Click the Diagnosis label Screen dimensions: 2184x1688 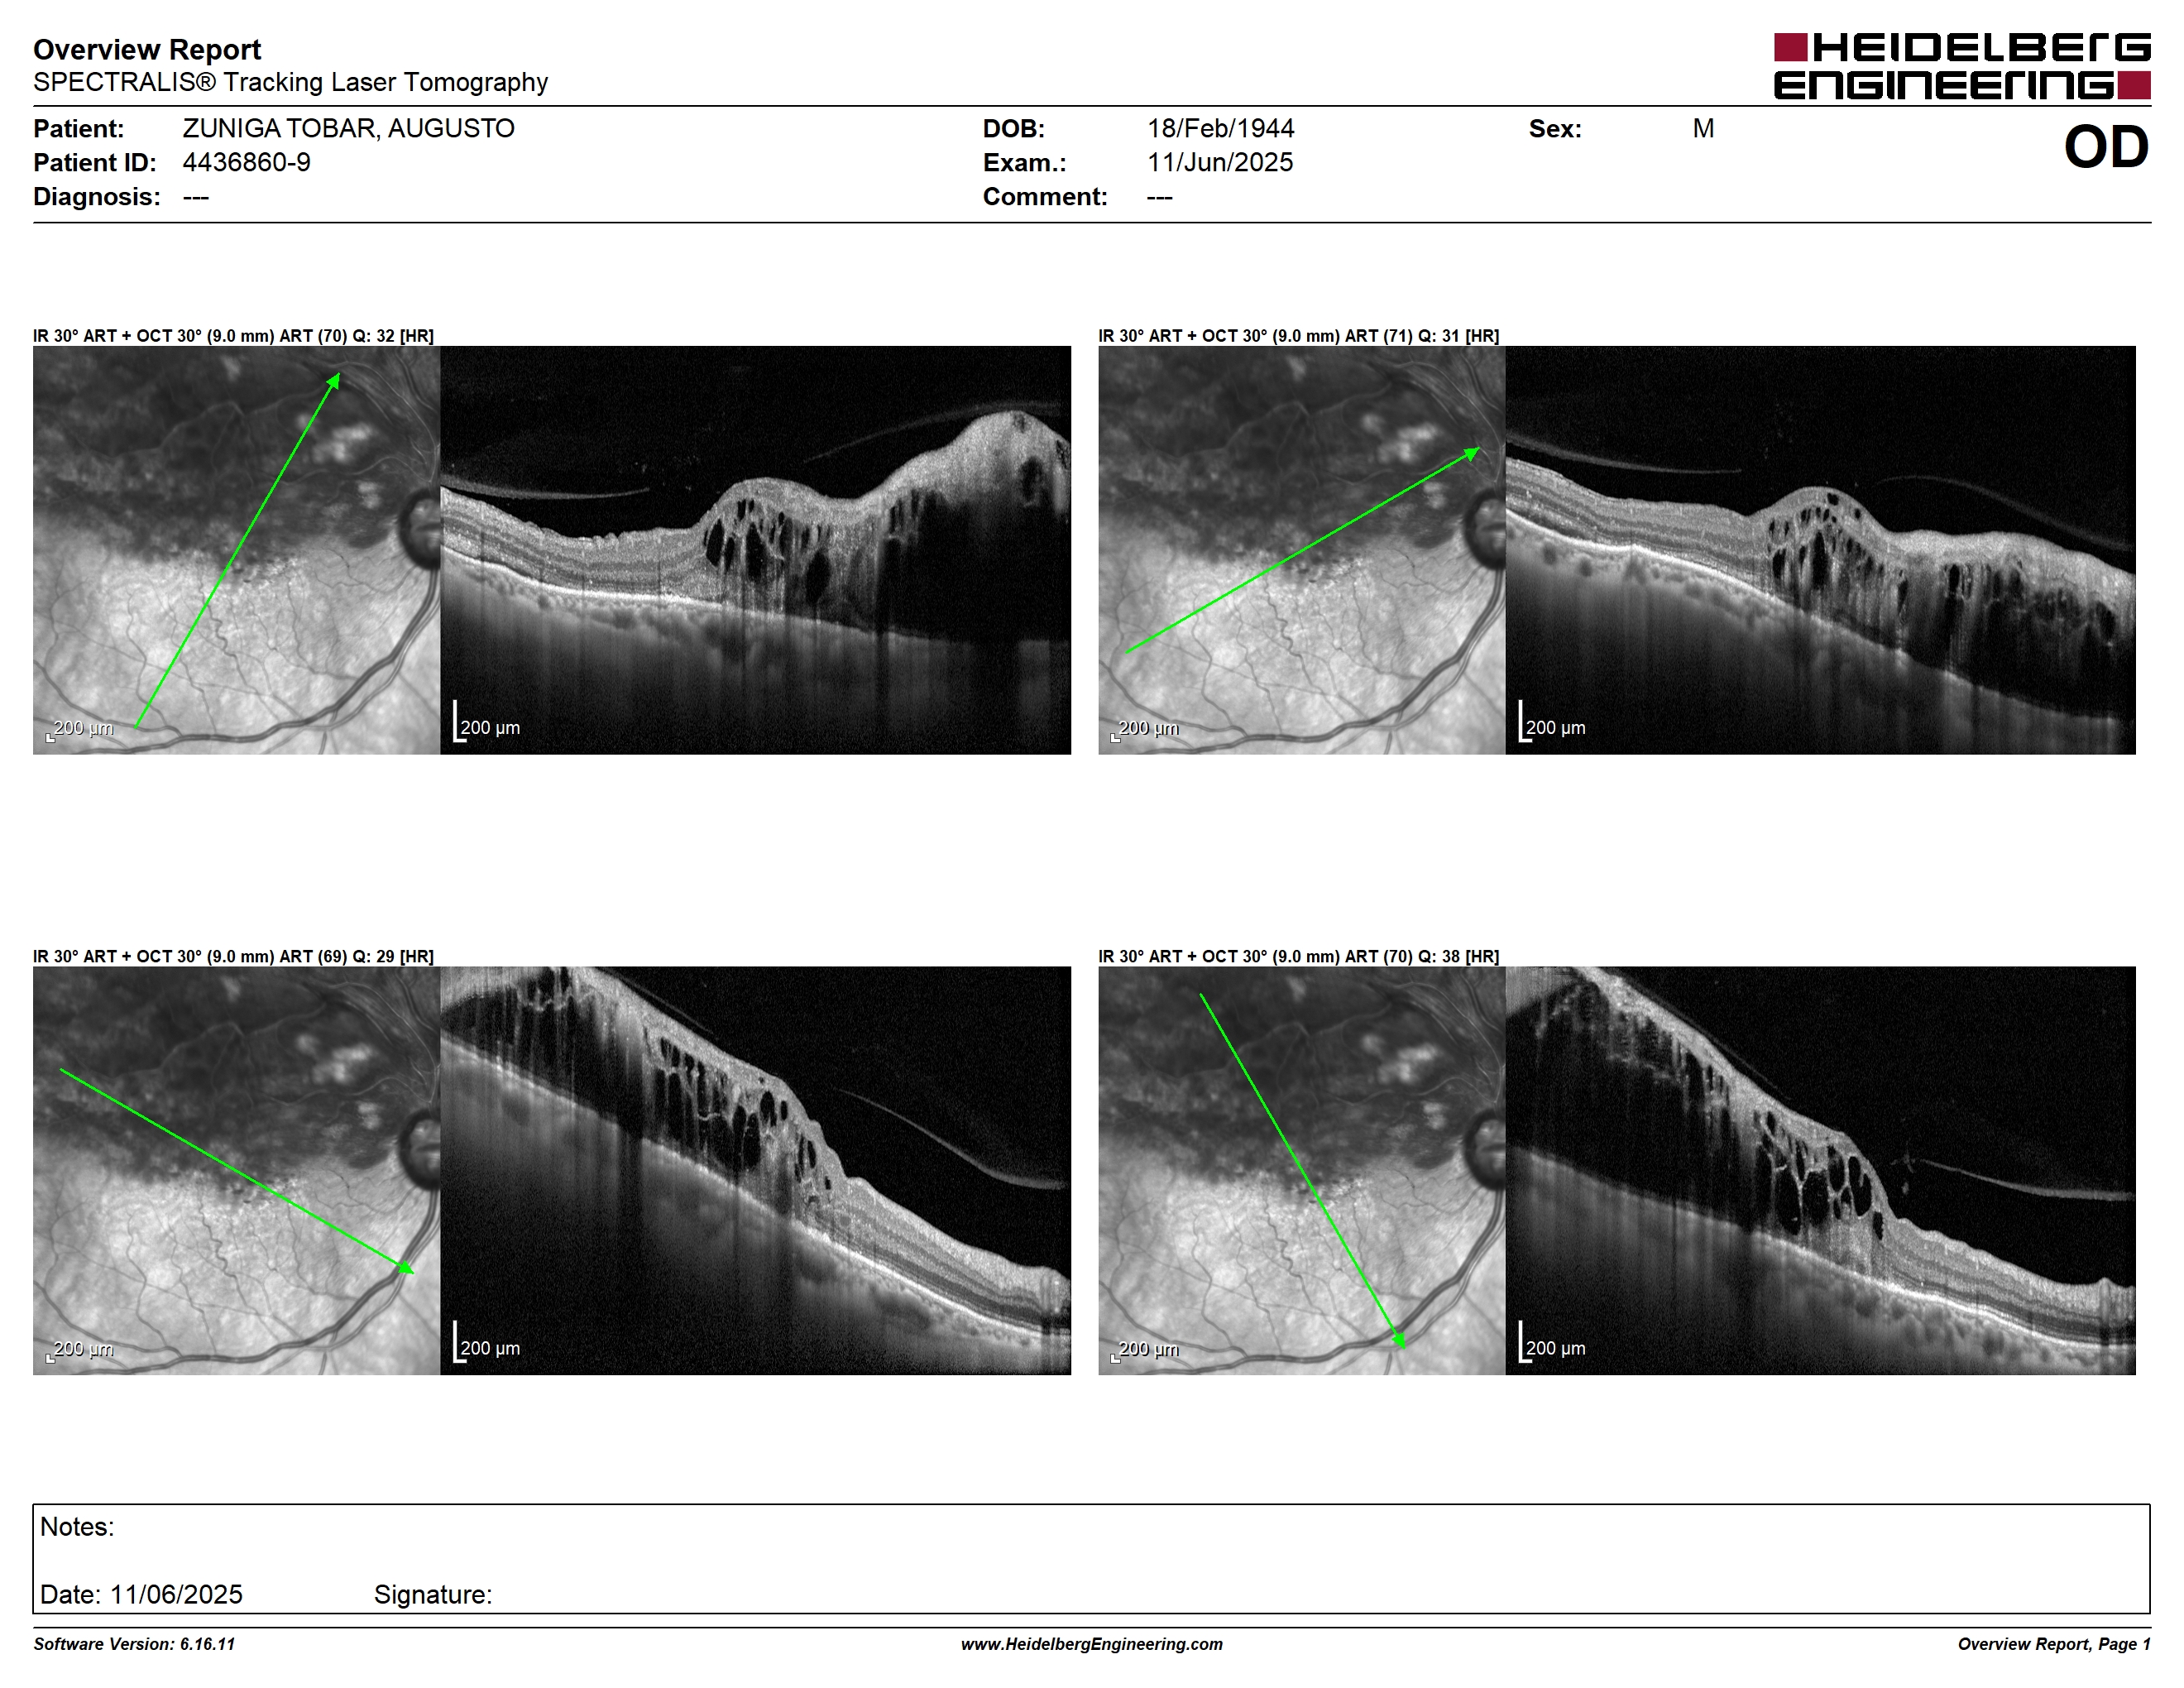point(96,196)
